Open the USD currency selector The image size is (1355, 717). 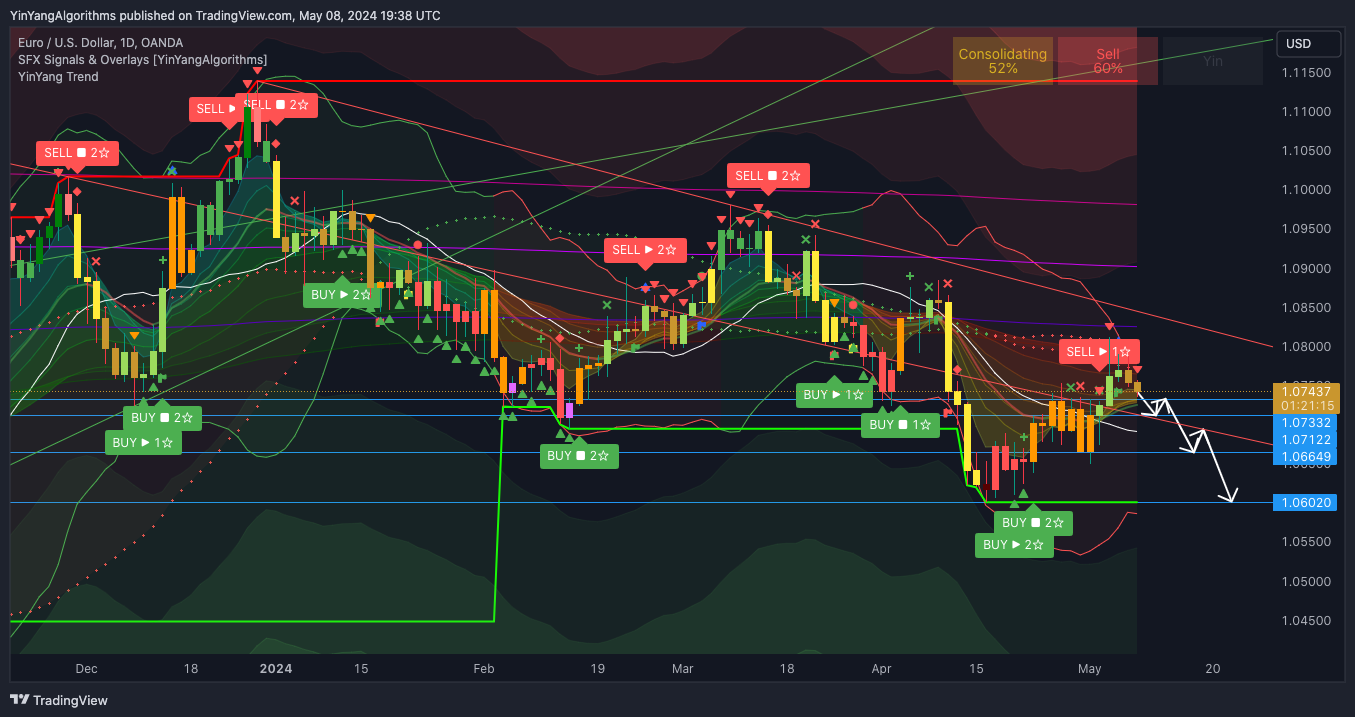pos(1309,44)
